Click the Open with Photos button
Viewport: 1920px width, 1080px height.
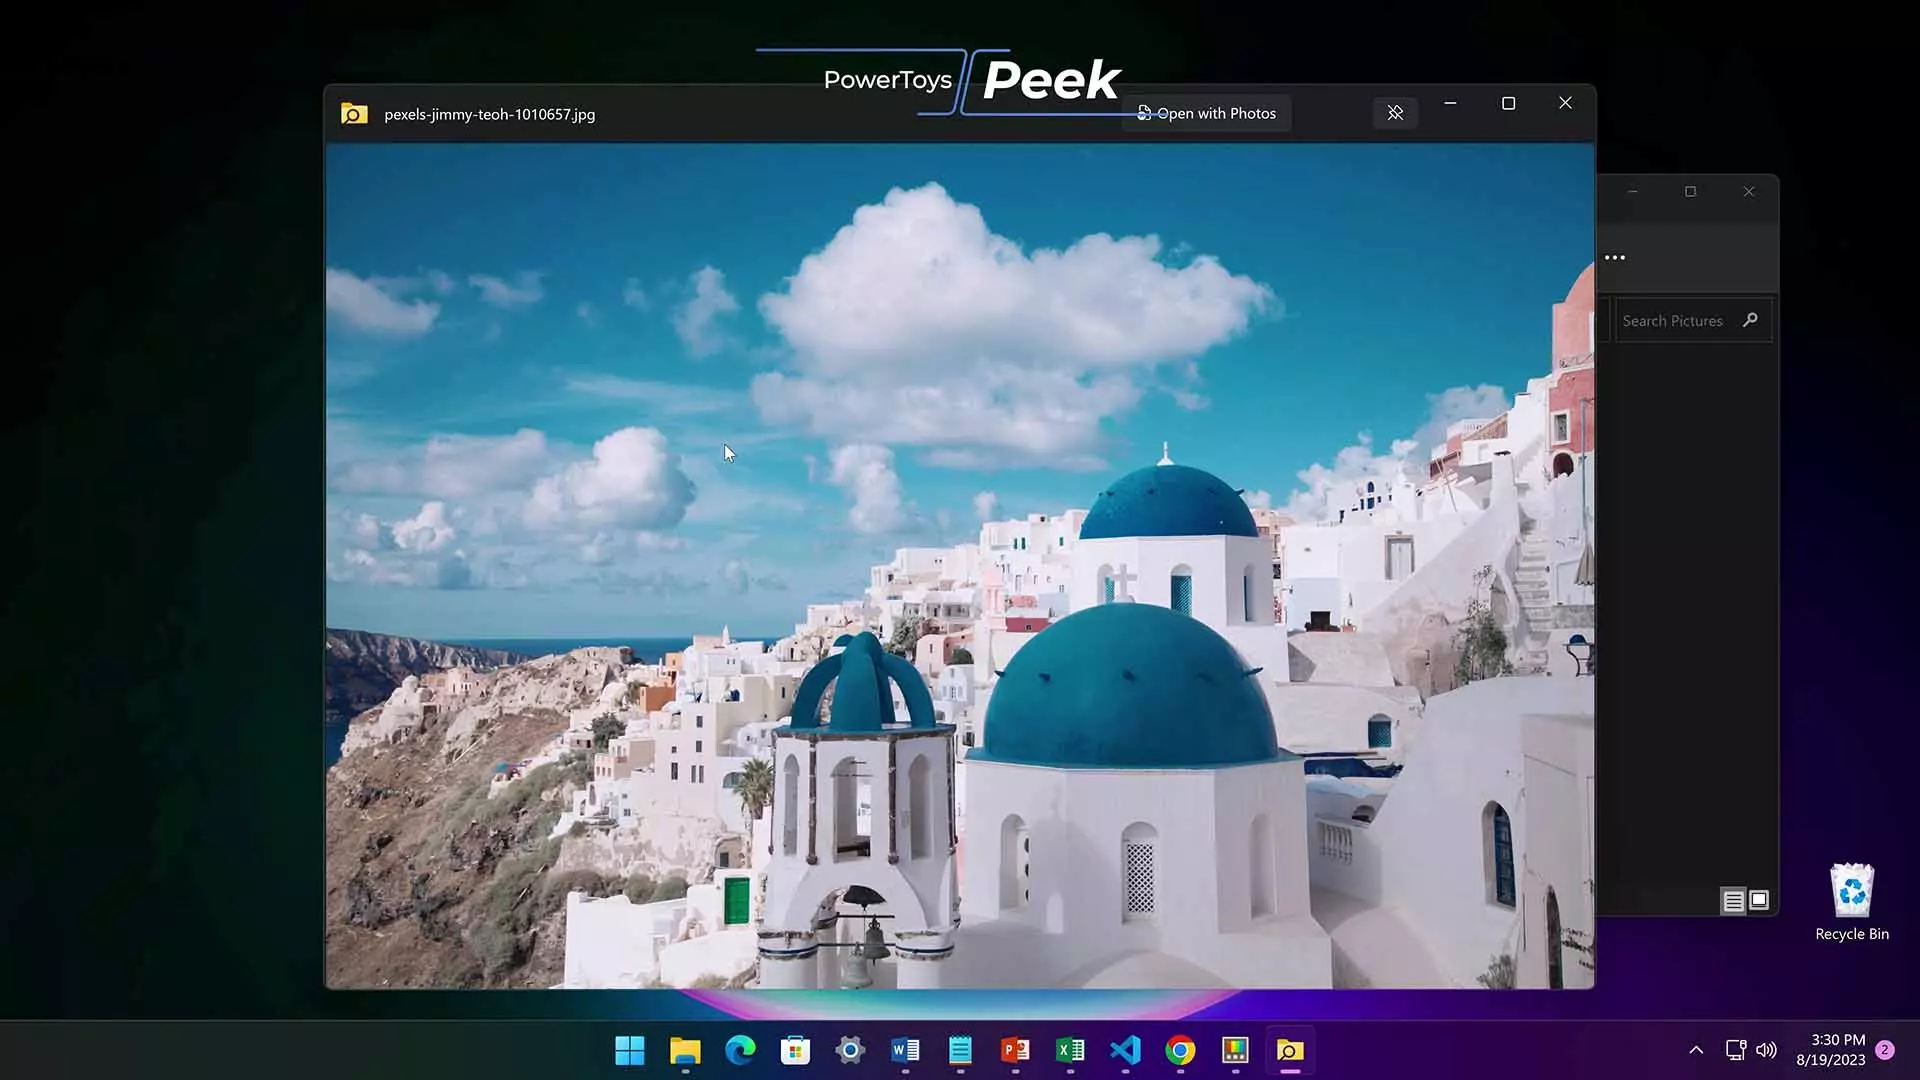pos(1206,113)
